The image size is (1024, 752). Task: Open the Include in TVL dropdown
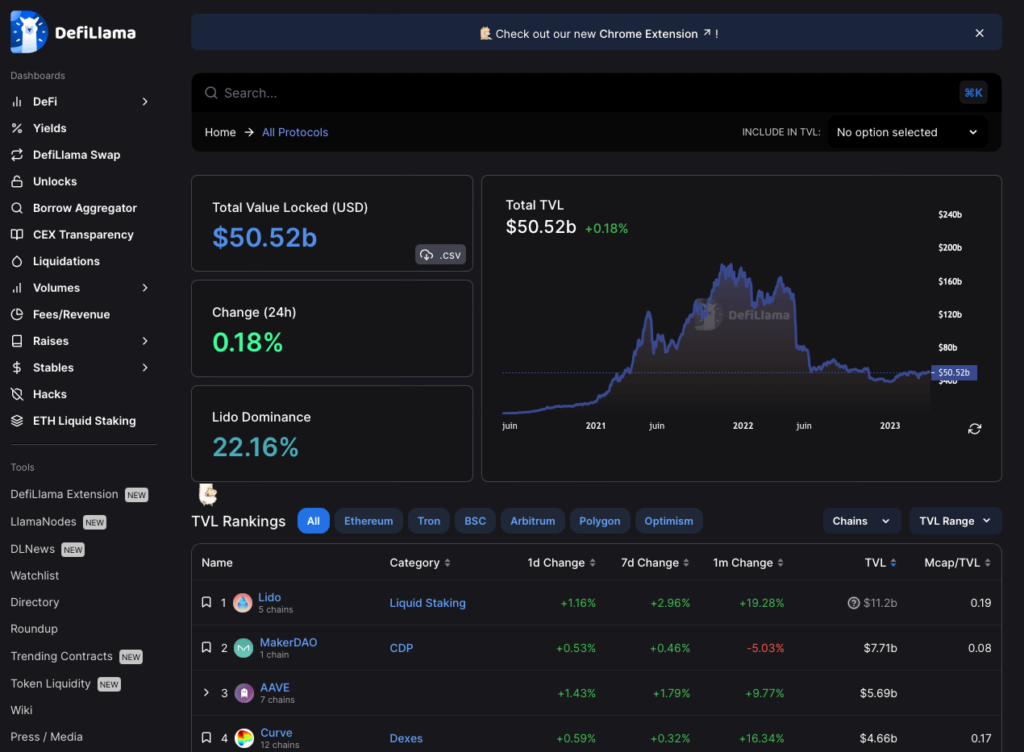(907, 132)
